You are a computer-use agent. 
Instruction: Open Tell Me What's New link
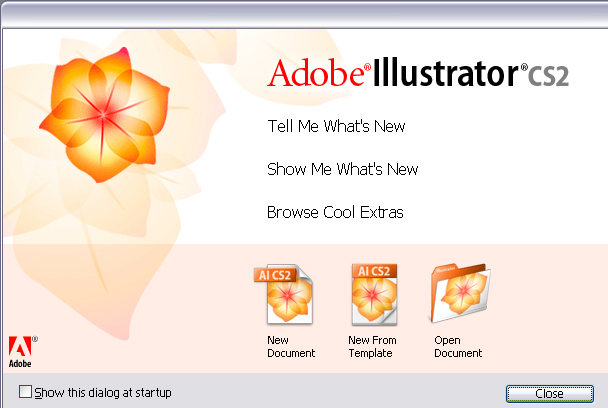pyautogui.click(x=336, y=126)
